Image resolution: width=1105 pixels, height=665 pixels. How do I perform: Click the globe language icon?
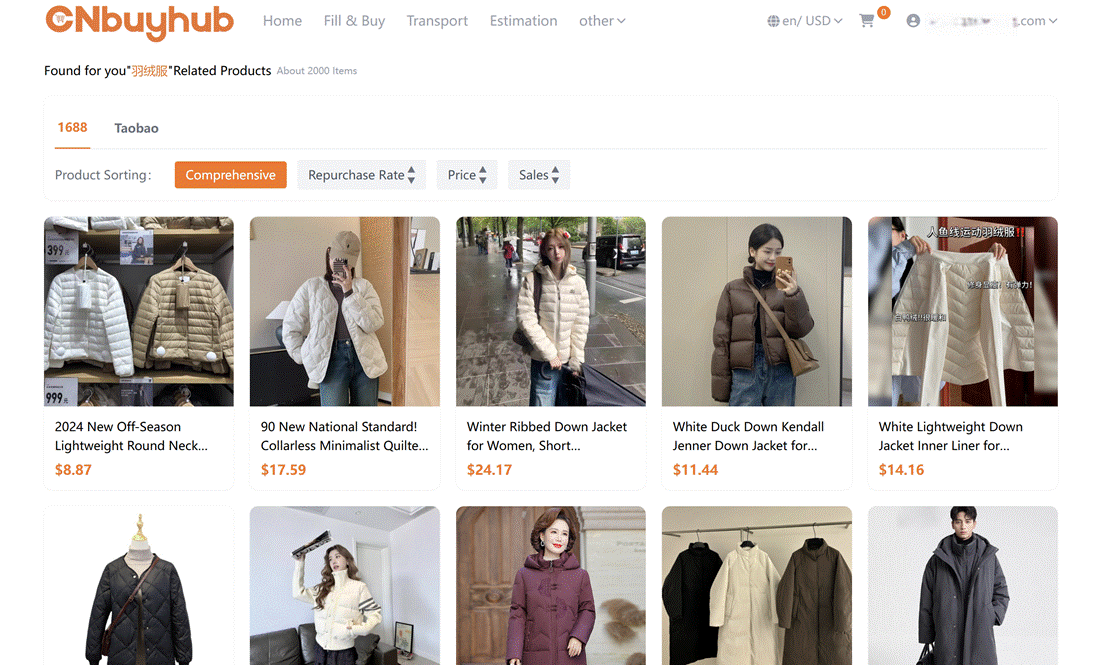pyautogui.click(x=773, y=21)
